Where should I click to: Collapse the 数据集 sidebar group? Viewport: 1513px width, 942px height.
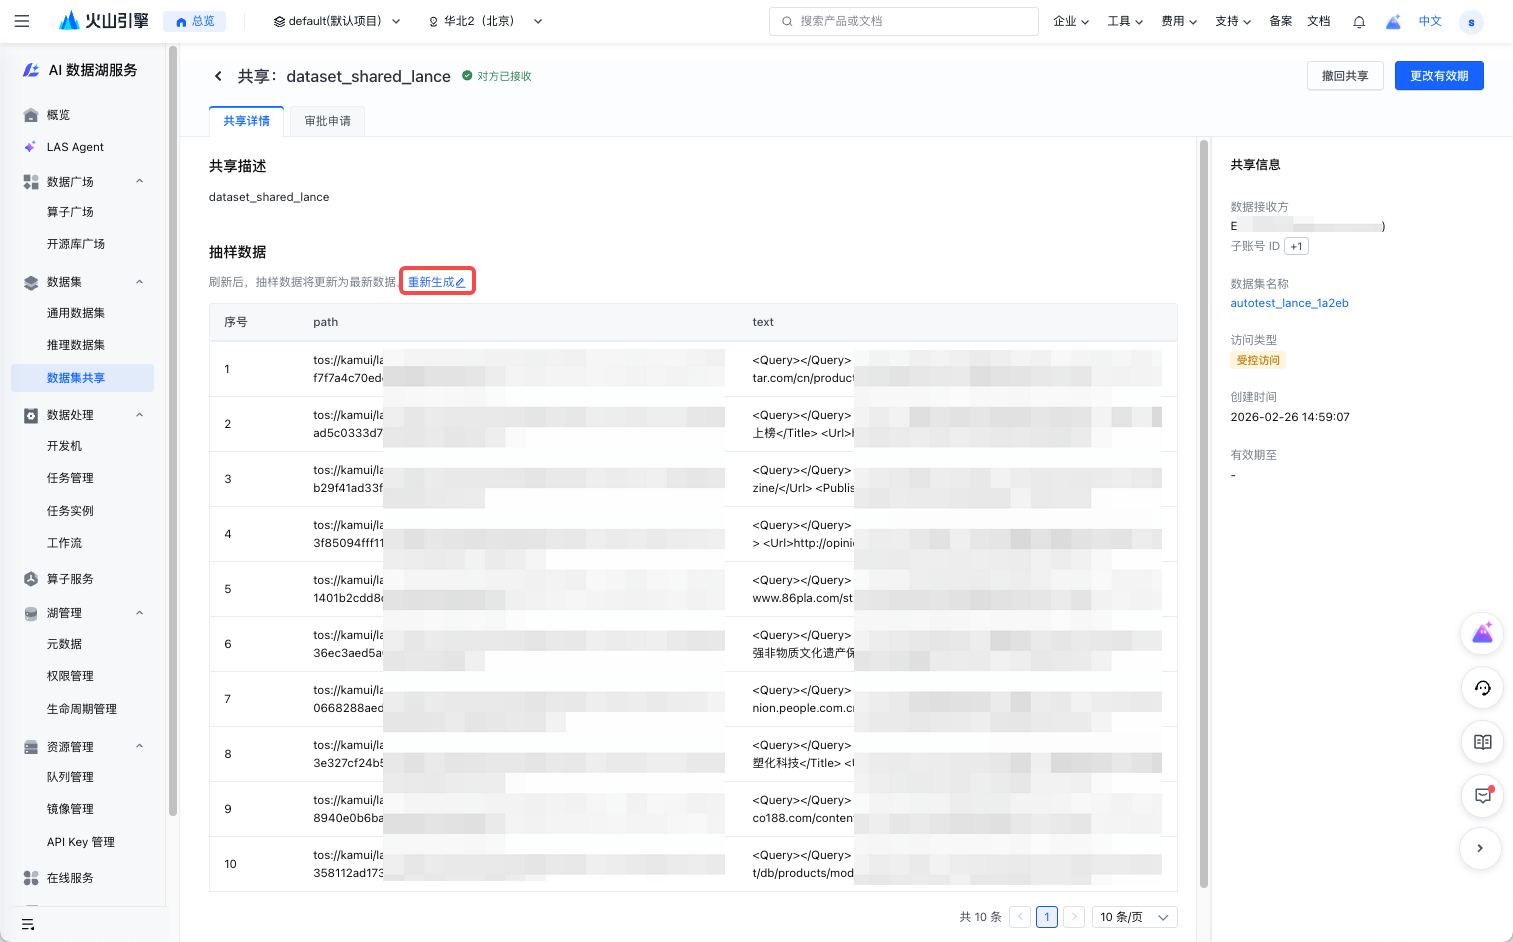(139, 282)
